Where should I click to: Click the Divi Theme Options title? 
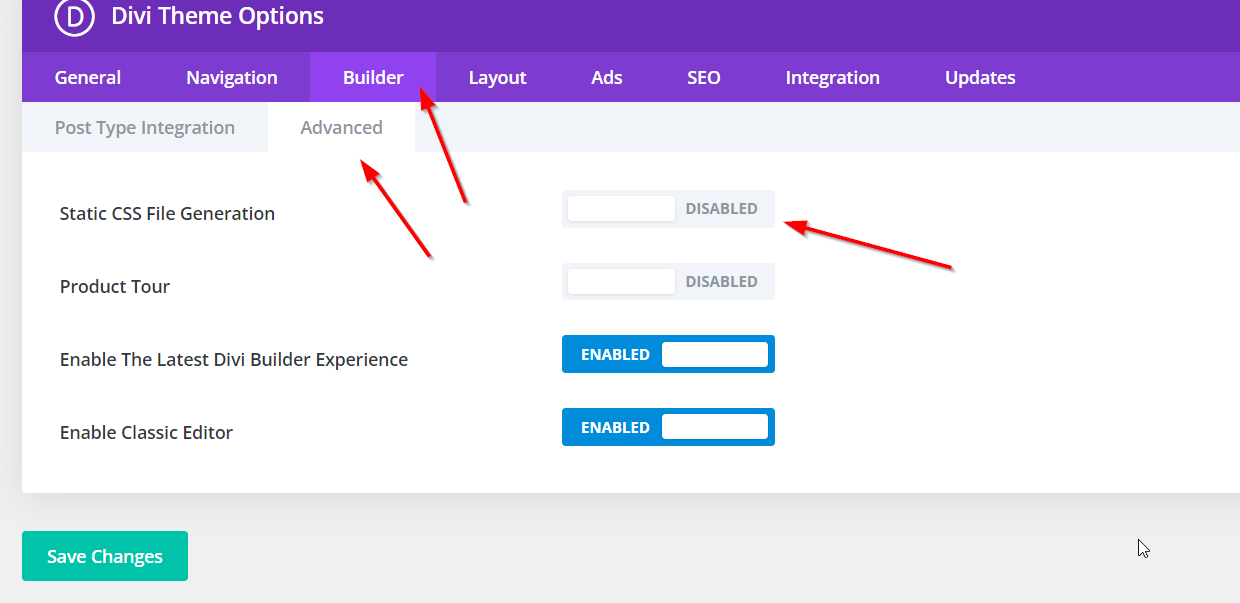tap(217, 16)
